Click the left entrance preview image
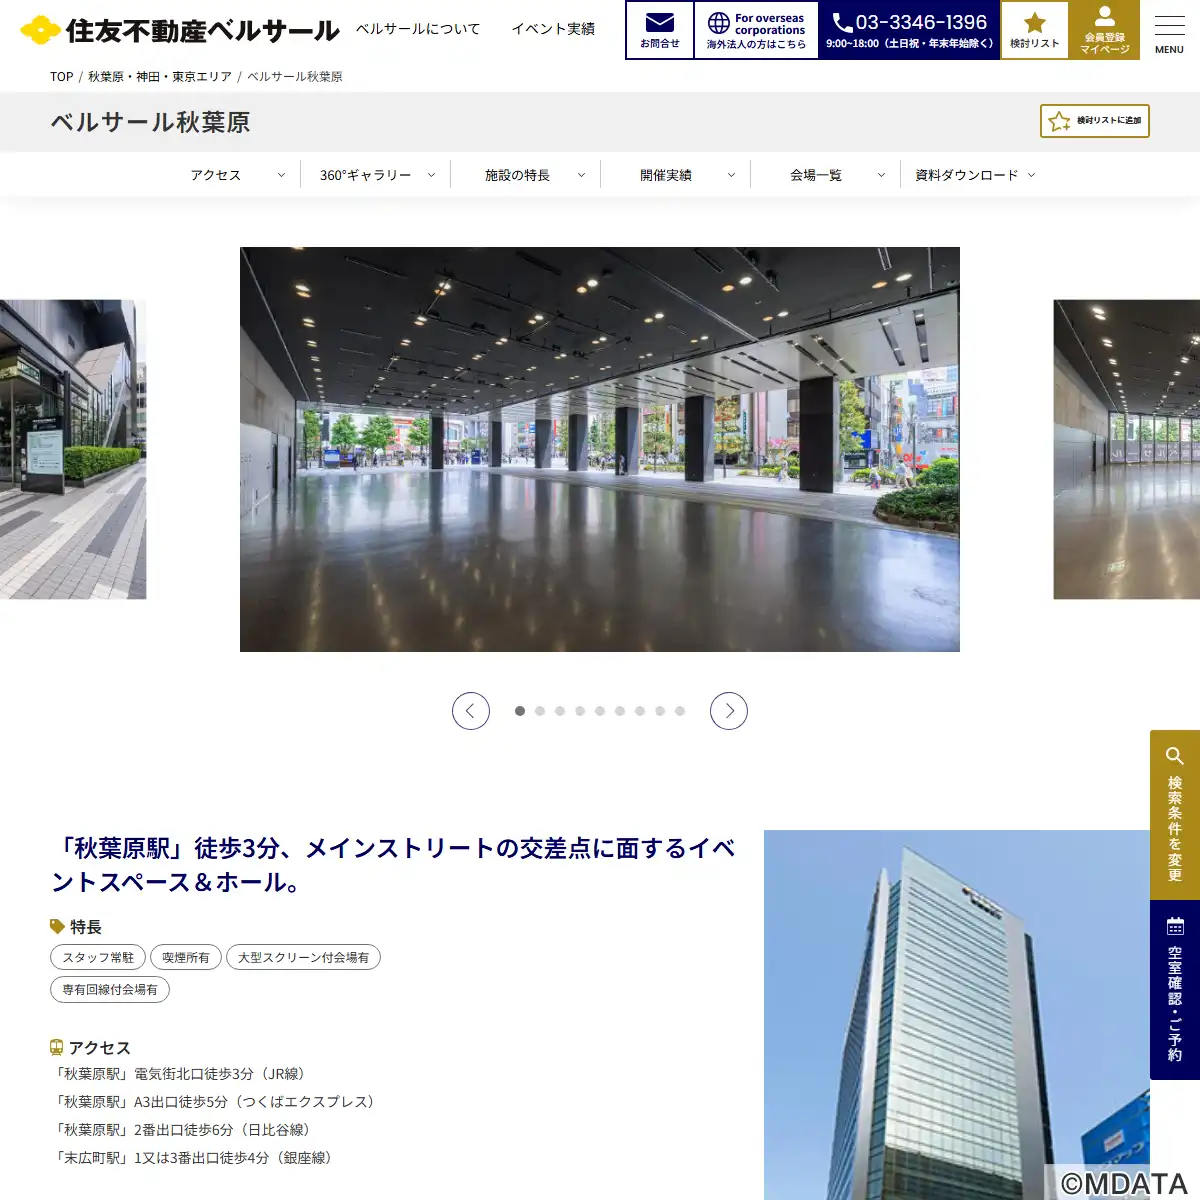 pyautogui.click(x=73, y=449)
